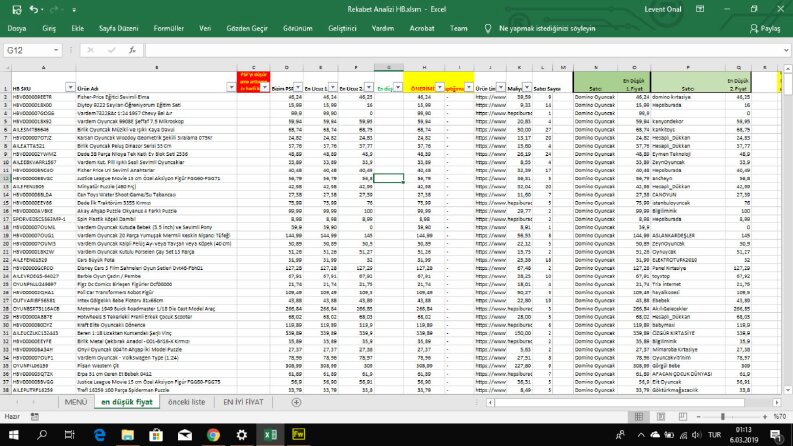Click the Excel icon on taskbar

coord(270,435)
